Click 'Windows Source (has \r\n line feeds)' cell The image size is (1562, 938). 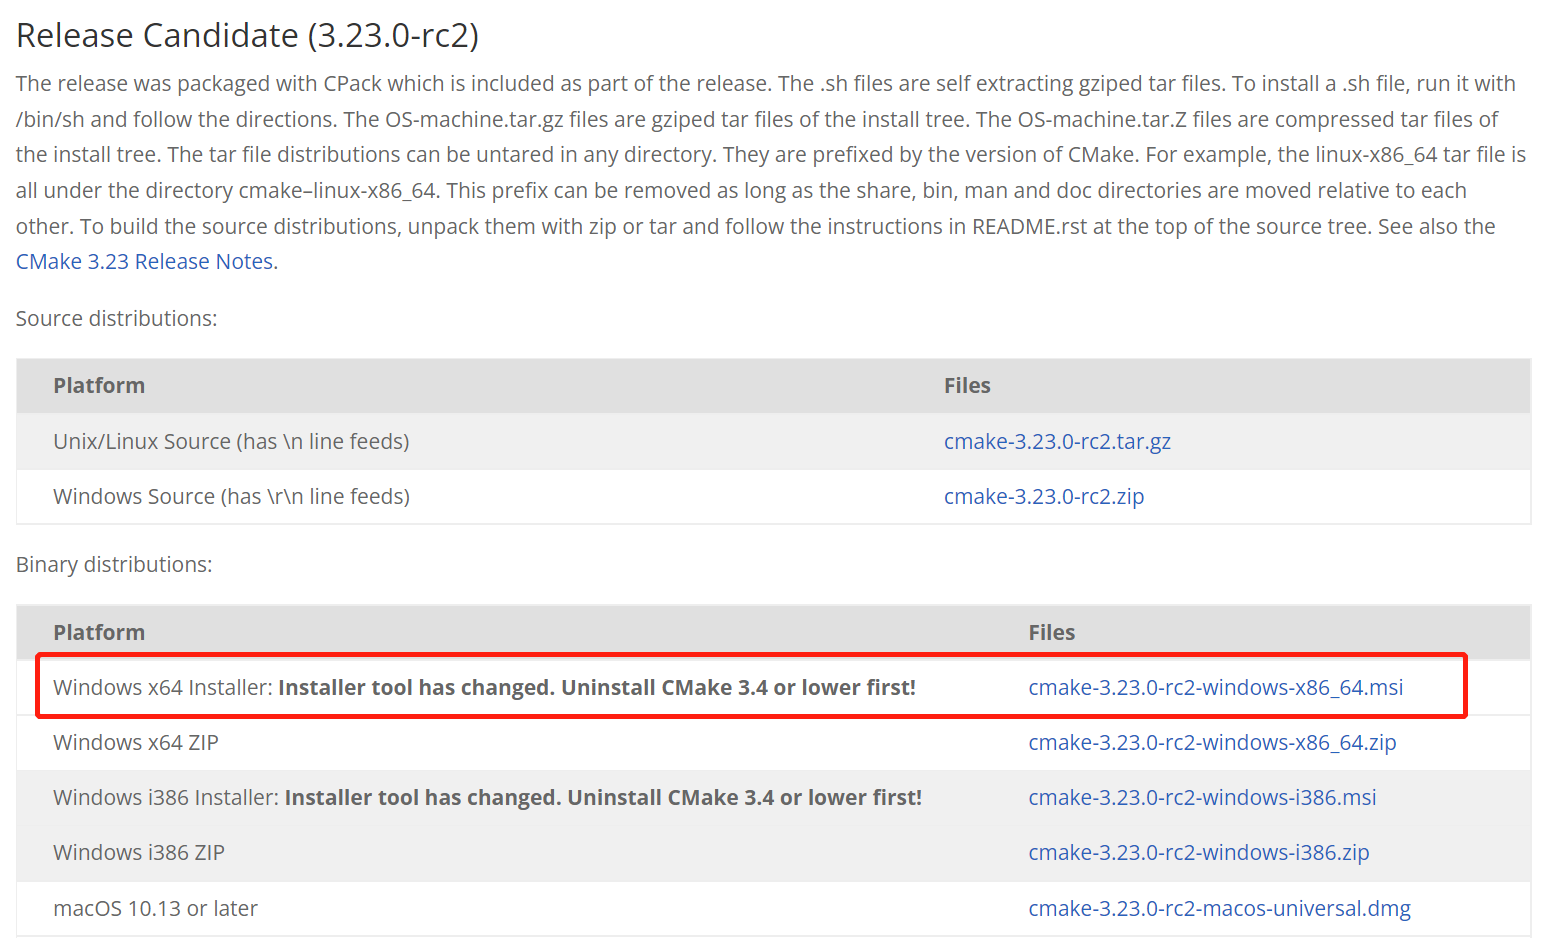(231, 497)
